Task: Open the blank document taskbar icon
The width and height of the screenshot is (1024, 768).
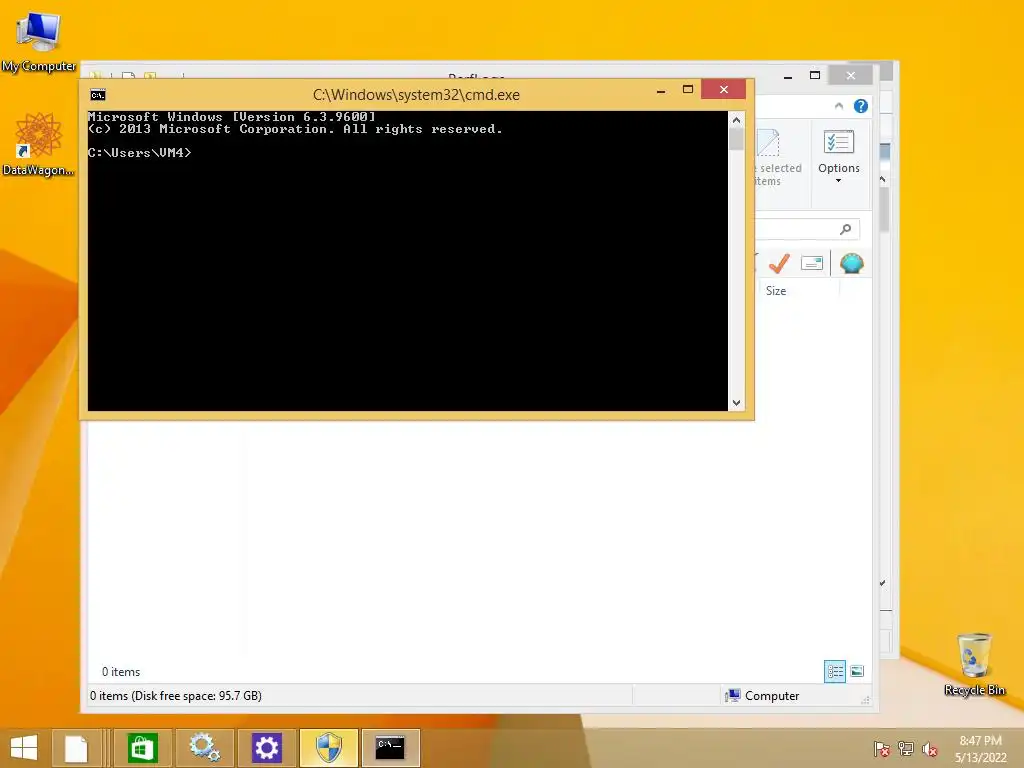Action: click(76, 748)
